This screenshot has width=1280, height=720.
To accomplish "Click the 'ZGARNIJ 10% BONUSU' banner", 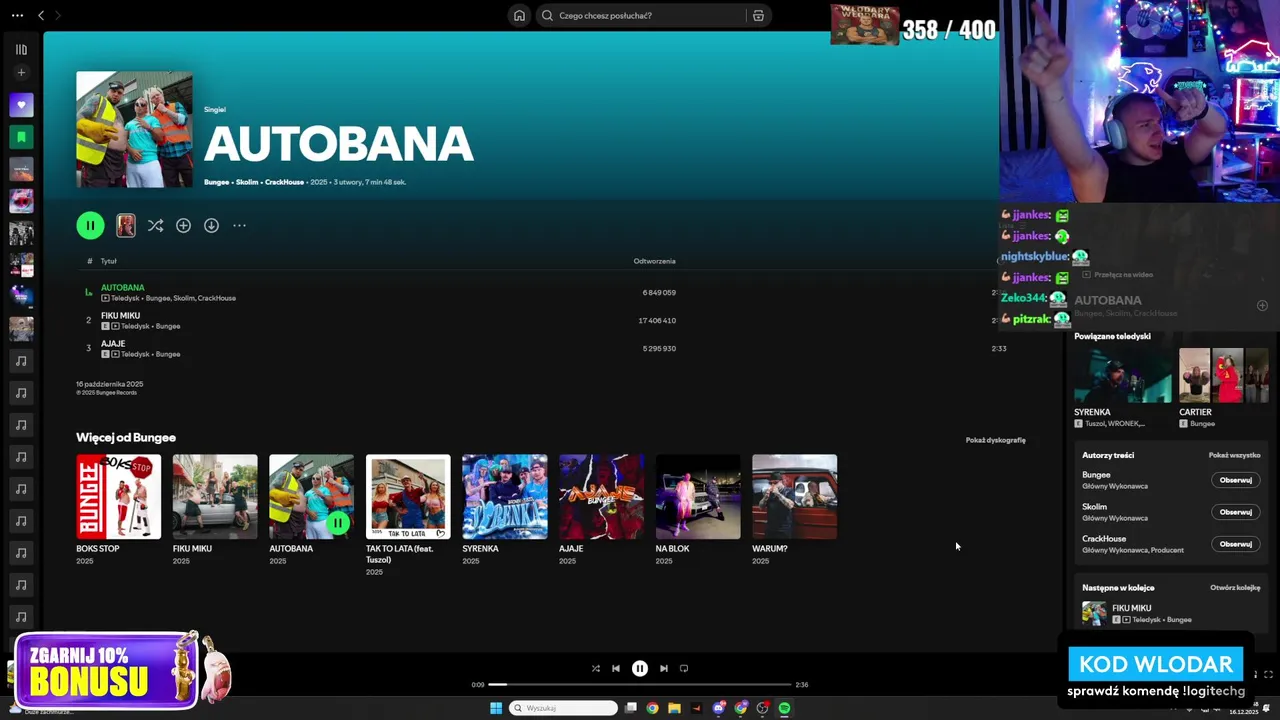I will (120, 672).
